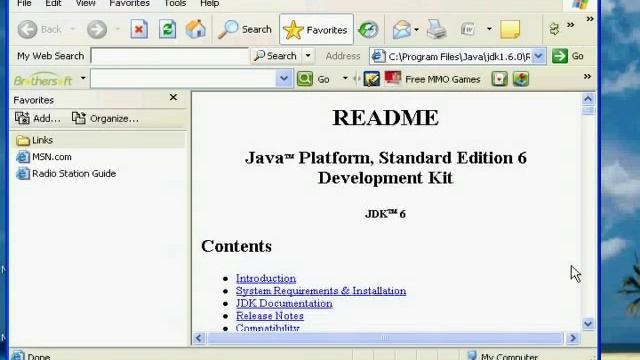Click the My Web Search button
Screen dimensions: 640x360
pos(276,56)
